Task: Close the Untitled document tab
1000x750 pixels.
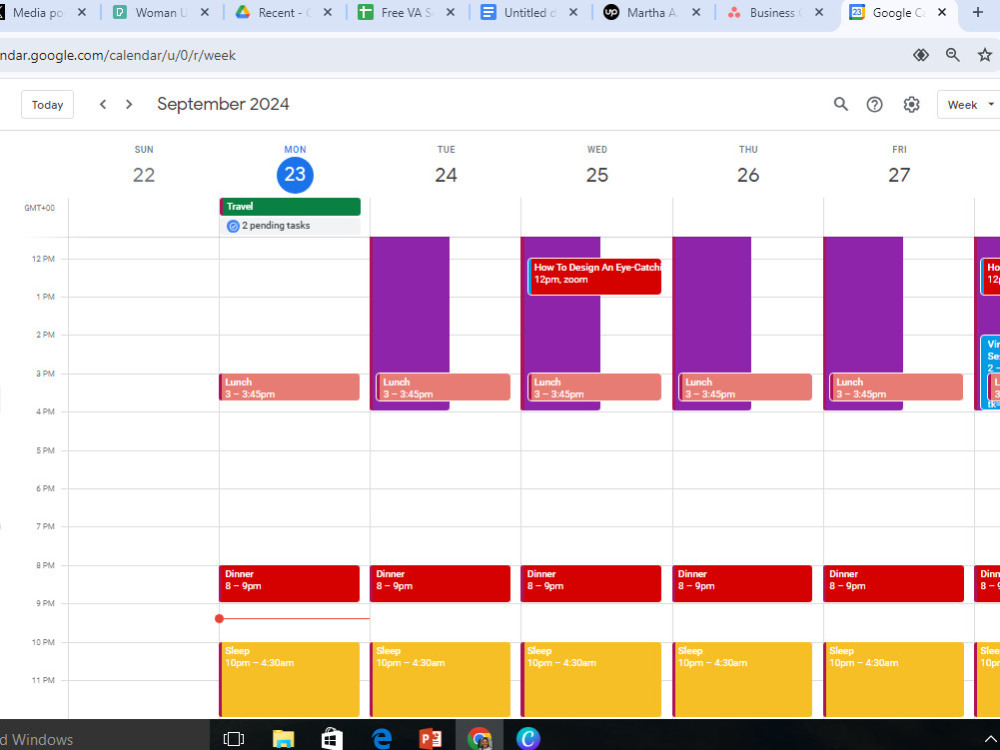Action: pos(573,12)
